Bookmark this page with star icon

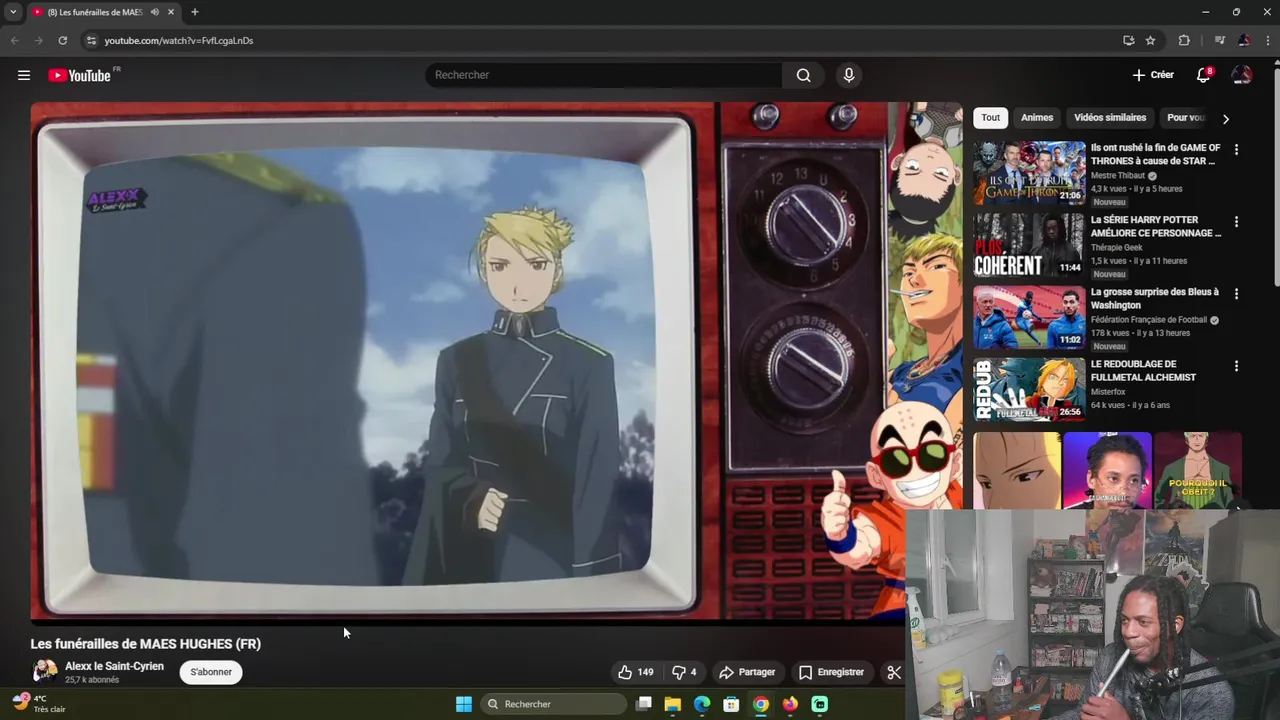(1150, 40)
